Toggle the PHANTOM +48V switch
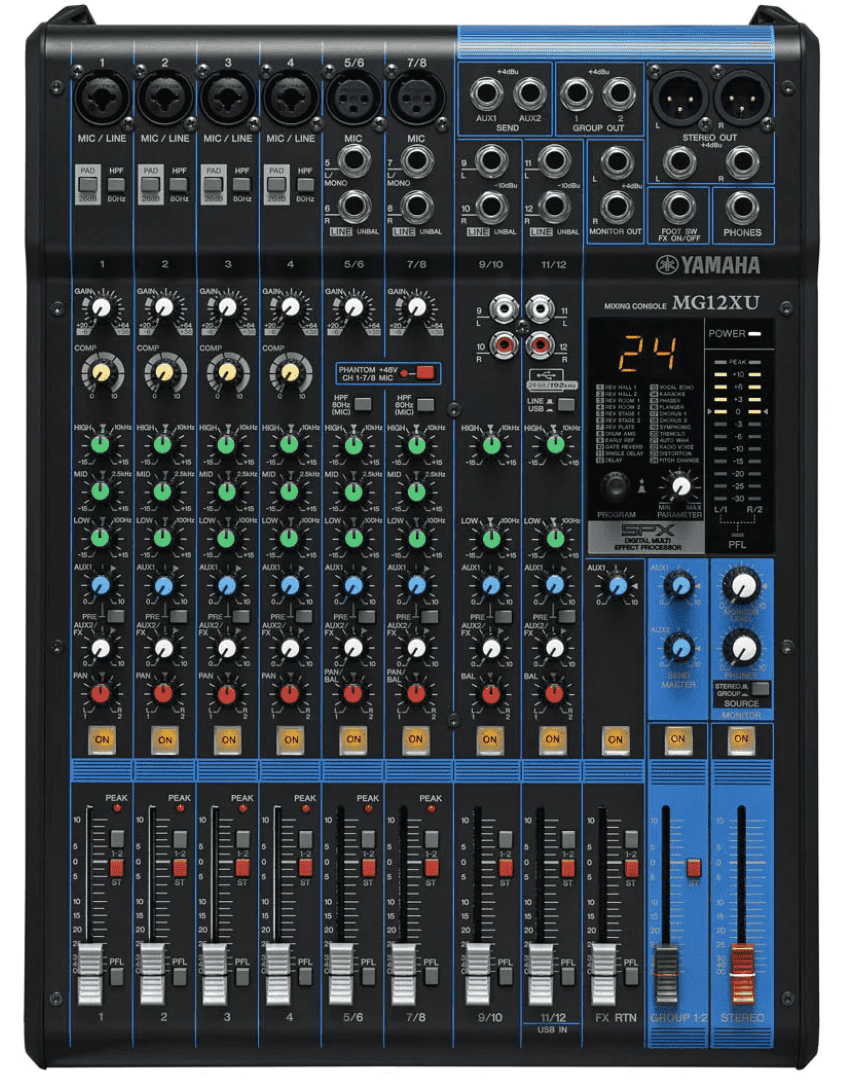The height and width of the screenshot is (1080, 843). pos(426,373)
